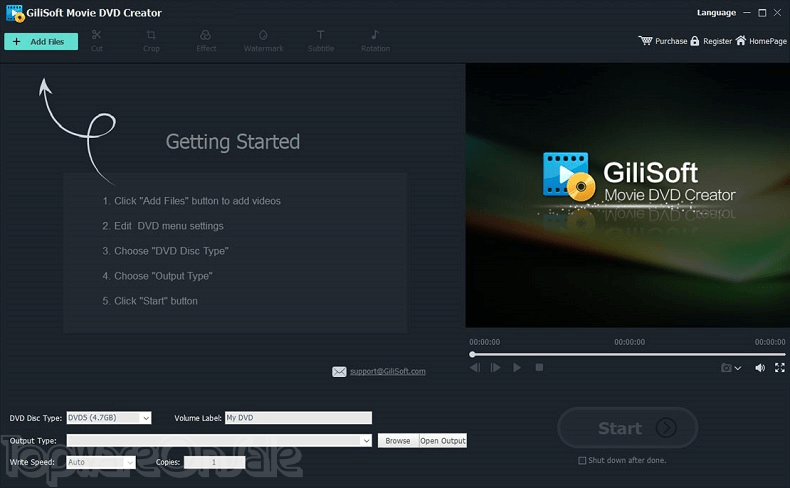Screen dimensions: 790x488
Task: Open the Language menu
Action: (716, 13)
